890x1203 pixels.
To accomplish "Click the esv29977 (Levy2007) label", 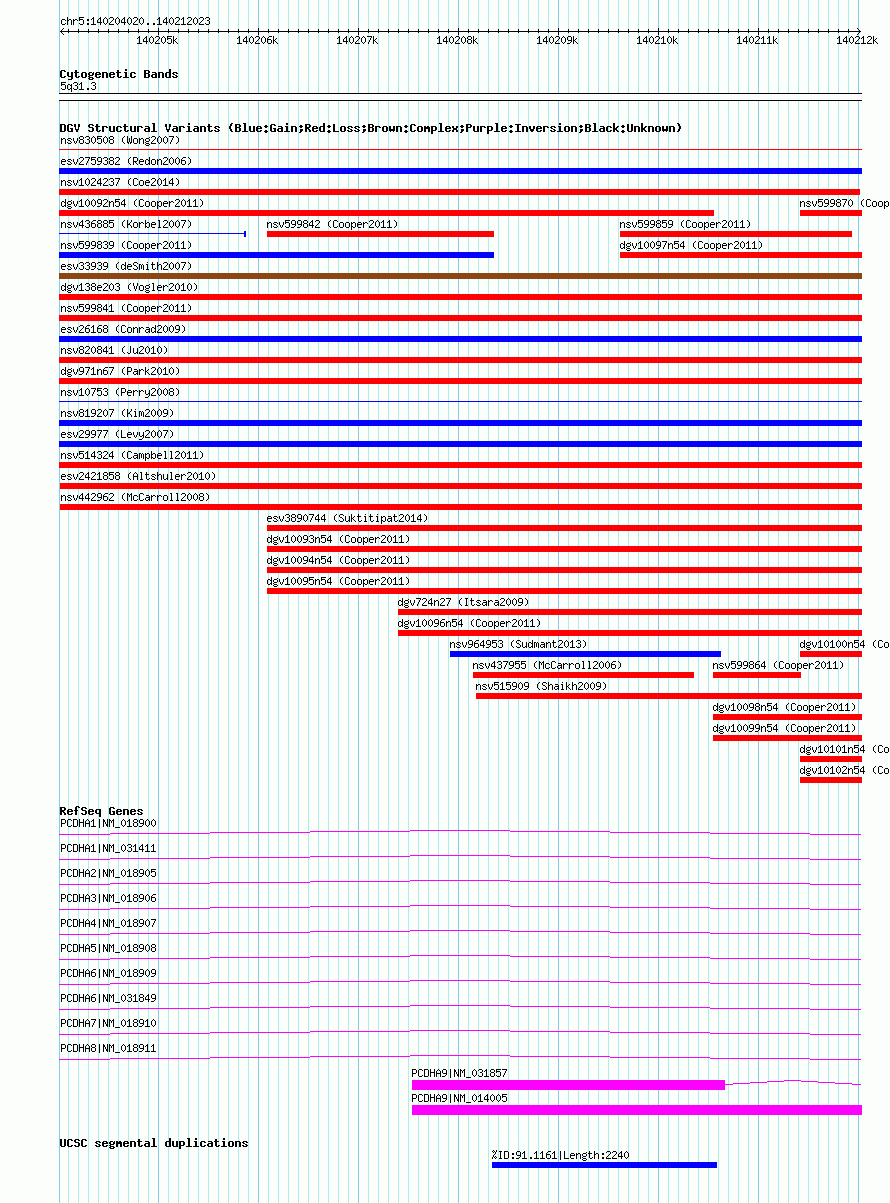I will tap(117, 434).
